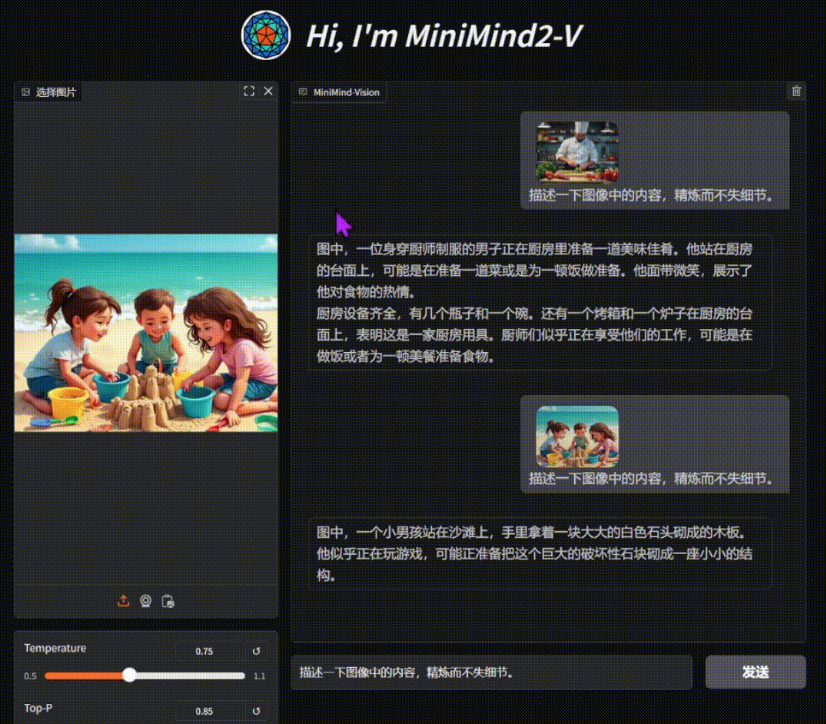Click the slider maximum label 1.1
The height and width of the screenshot is (724, 826).
click(x=259, y=676)
